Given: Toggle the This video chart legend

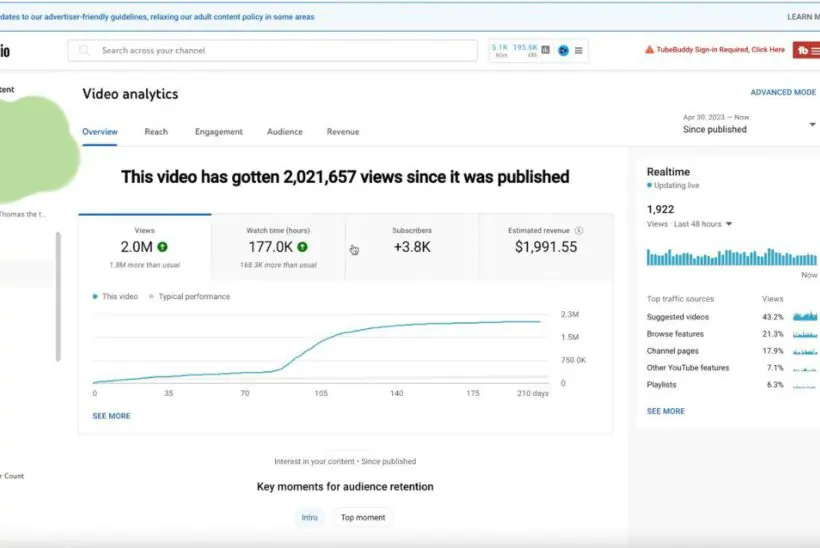Looking at the screenshot, I should (115, 297).
